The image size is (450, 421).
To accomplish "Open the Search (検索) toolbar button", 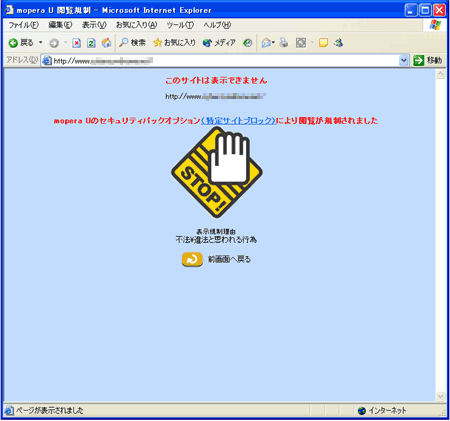I will pyautogui.click(x=133, y=43).
